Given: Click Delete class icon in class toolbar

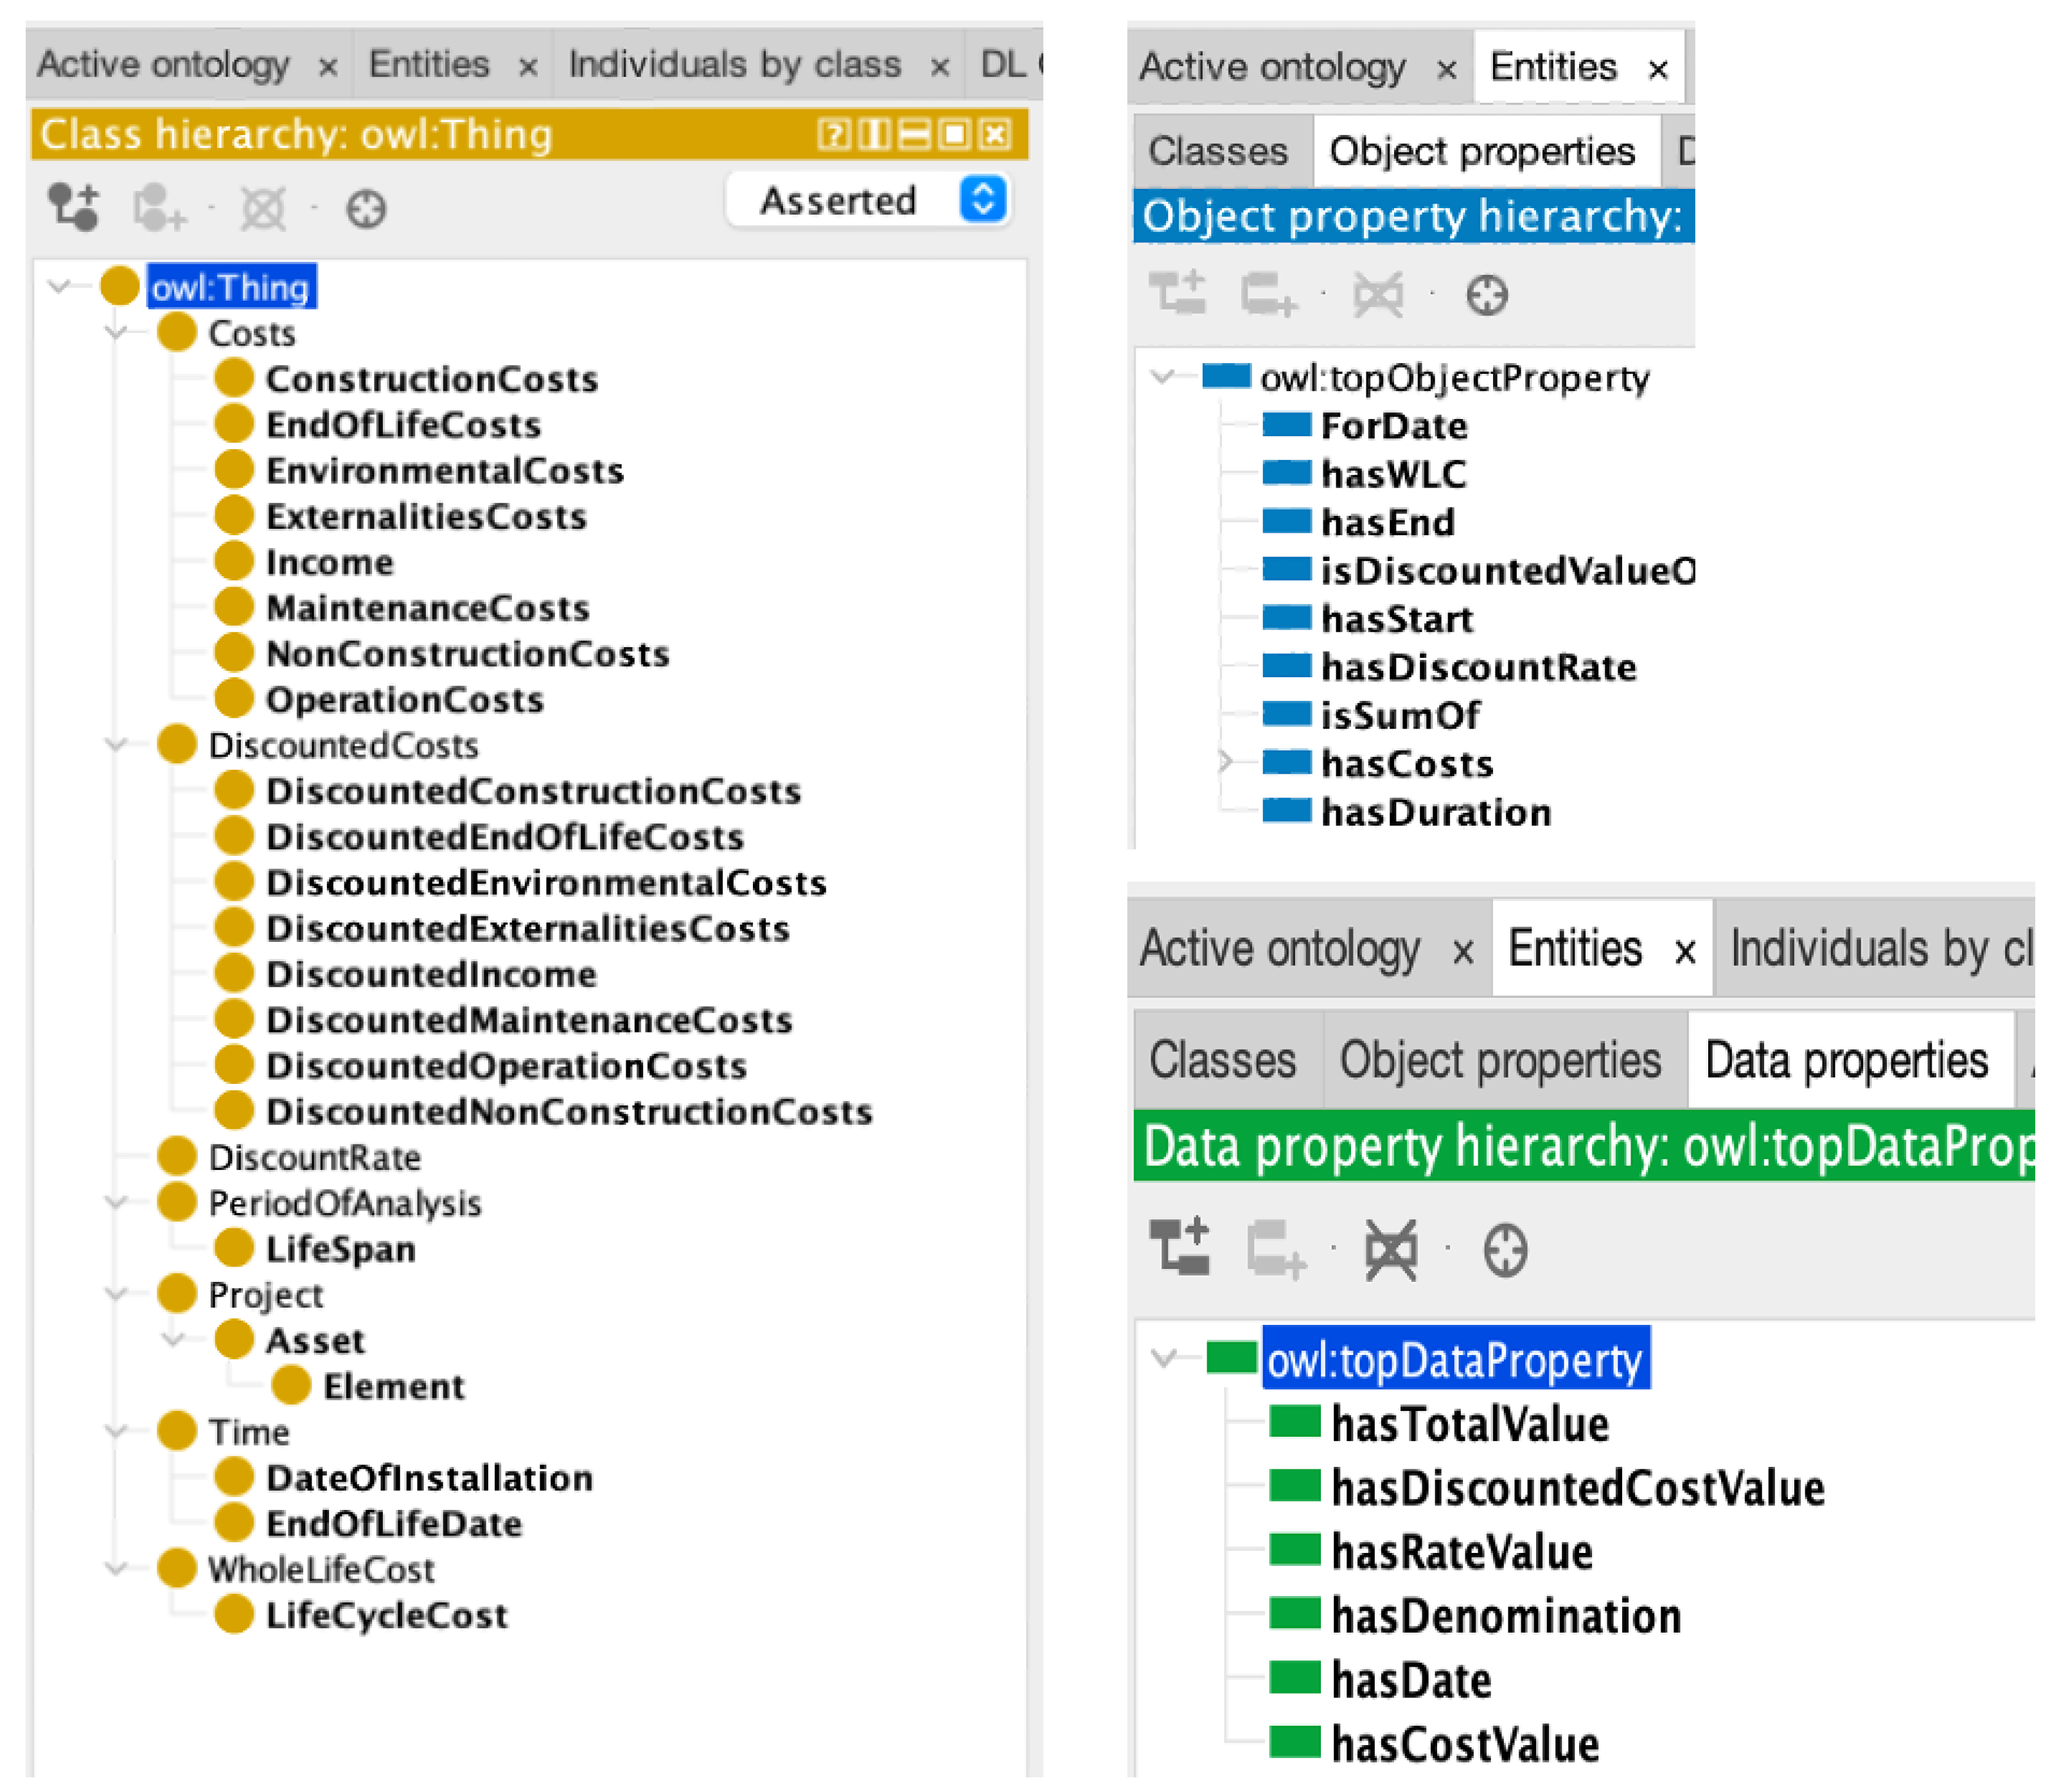Looking at the screenshot, I should point(263,208).
